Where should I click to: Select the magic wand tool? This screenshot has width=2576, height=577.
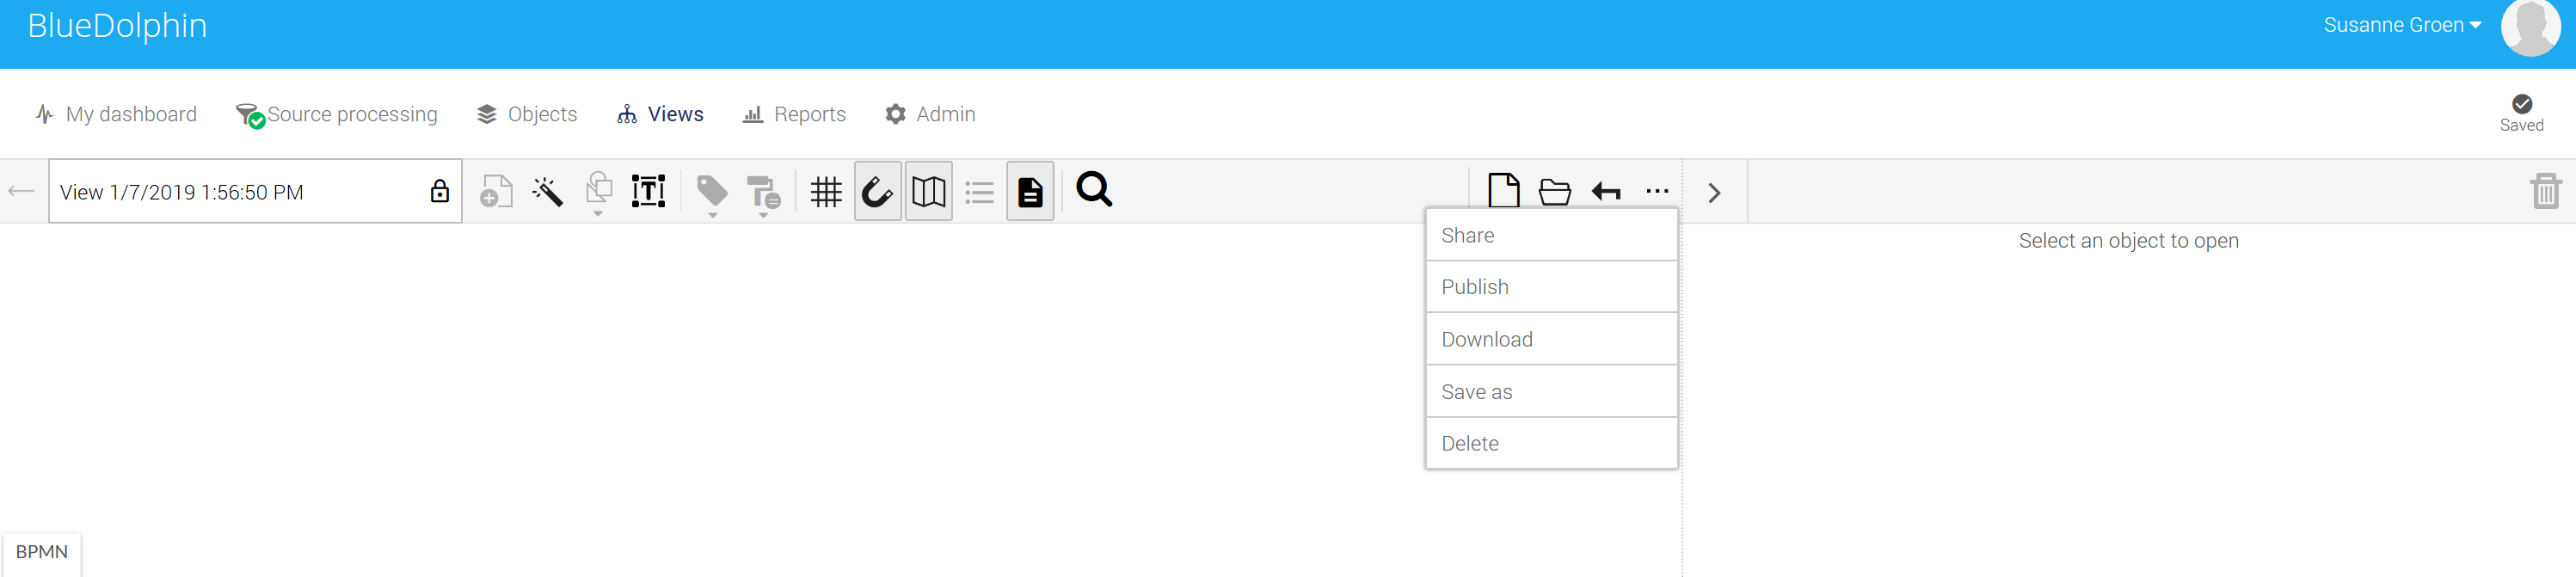tap(547, 191)
